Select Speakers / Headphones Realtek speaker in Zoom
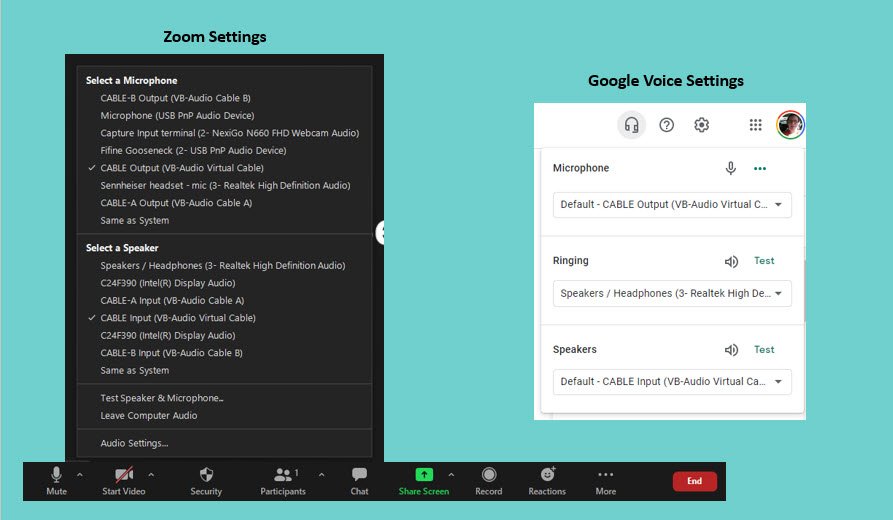This screenshot has height=520, width=893. [224, 265]
